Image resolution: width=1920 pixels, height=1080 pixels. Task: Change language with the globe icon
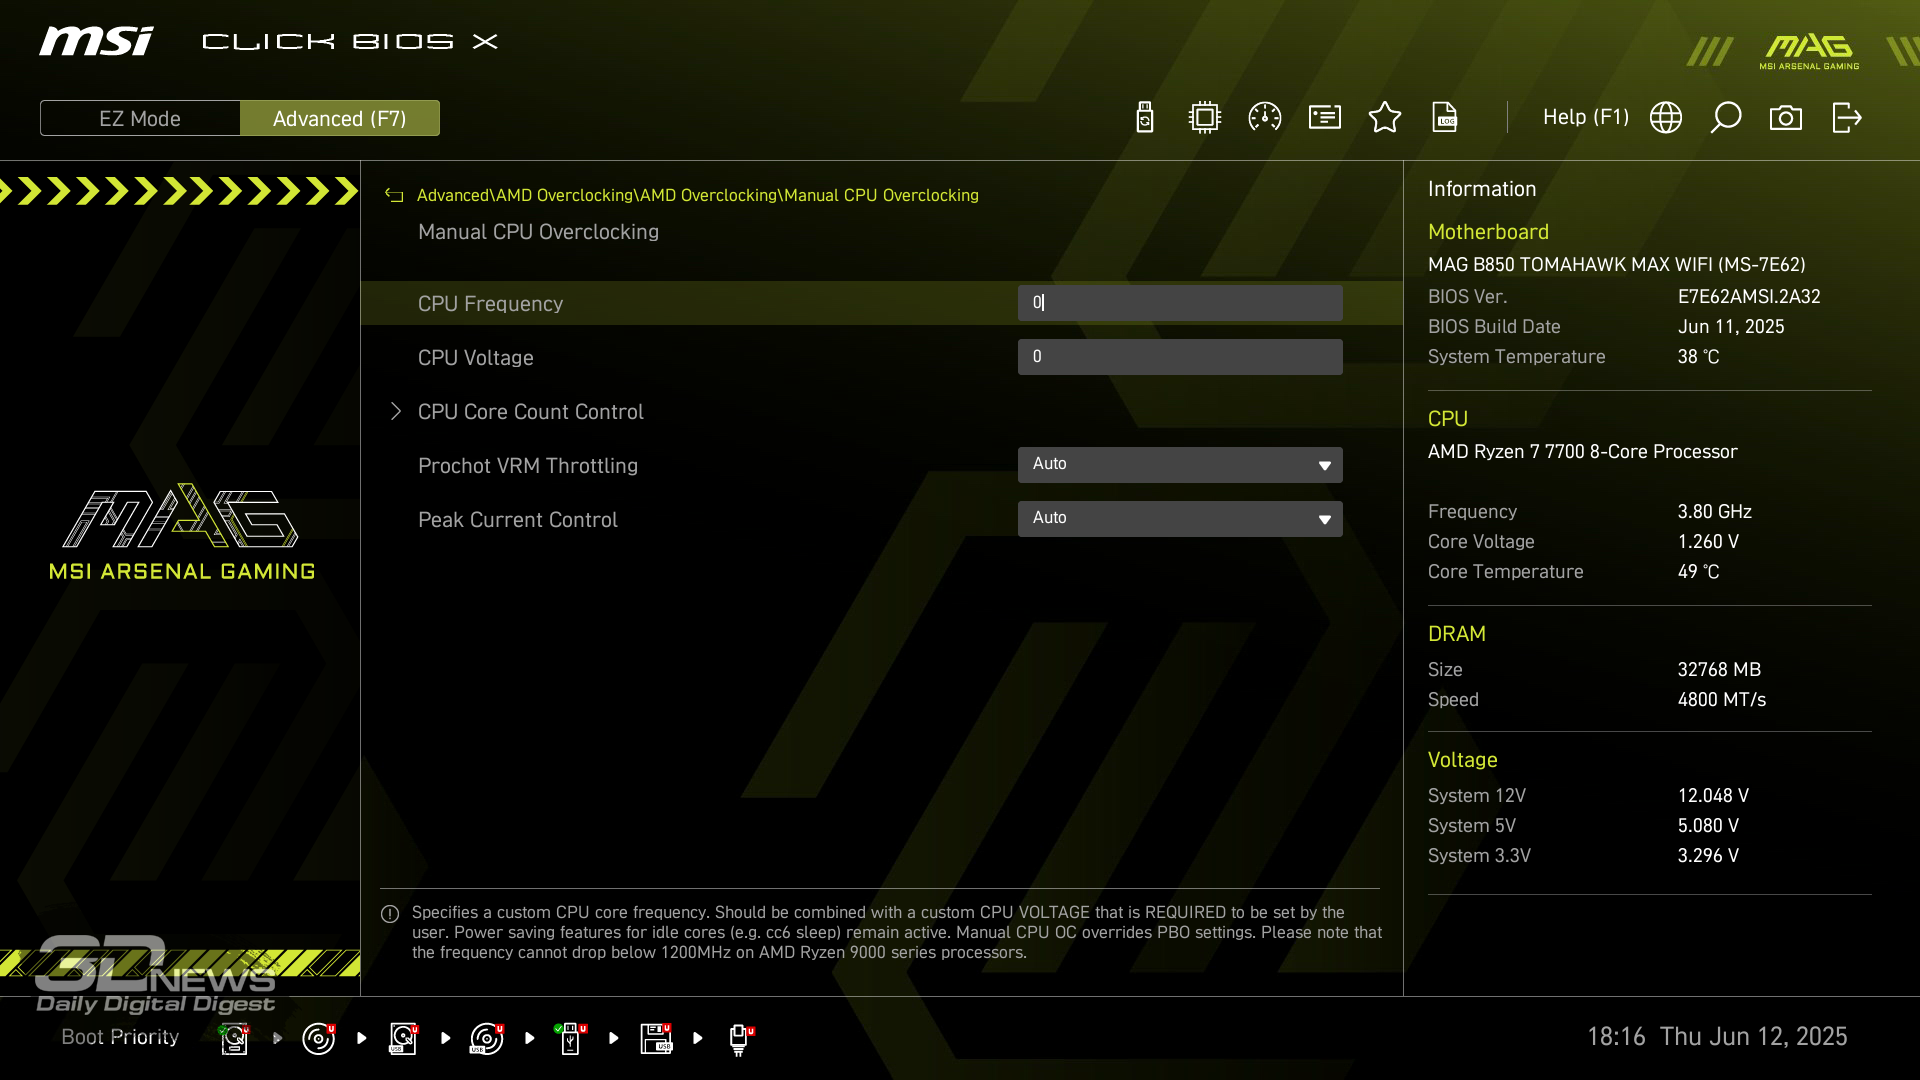point(1666,118)
